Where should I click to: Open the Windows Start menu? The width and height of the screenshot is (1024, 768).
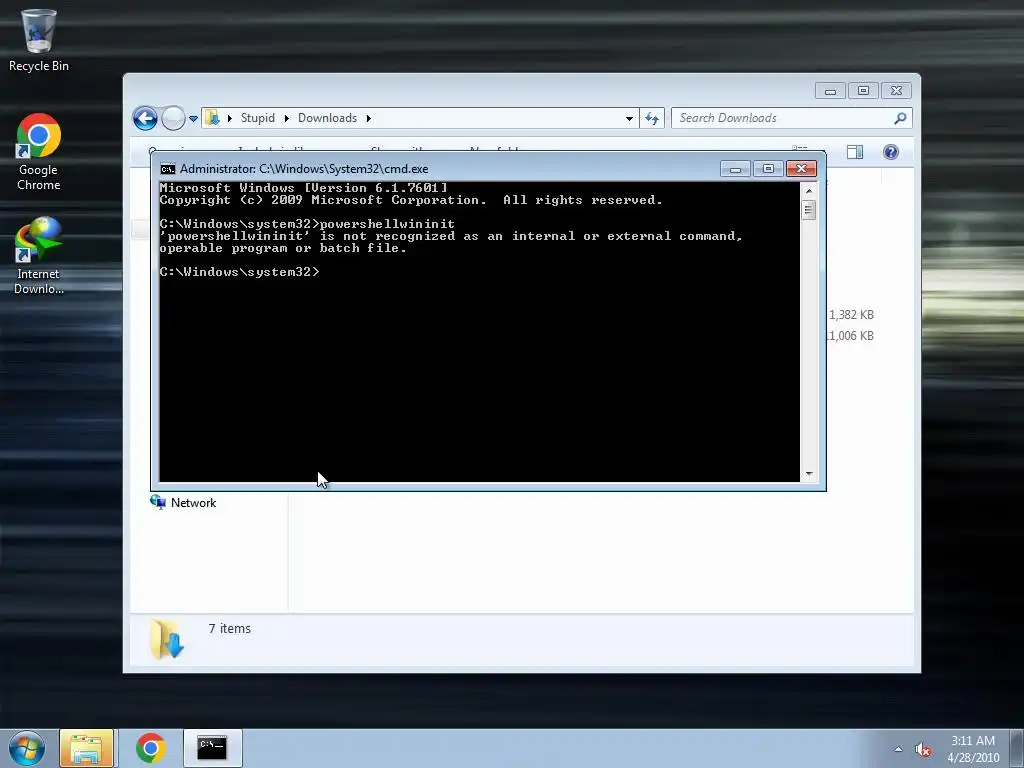(27, 748)
